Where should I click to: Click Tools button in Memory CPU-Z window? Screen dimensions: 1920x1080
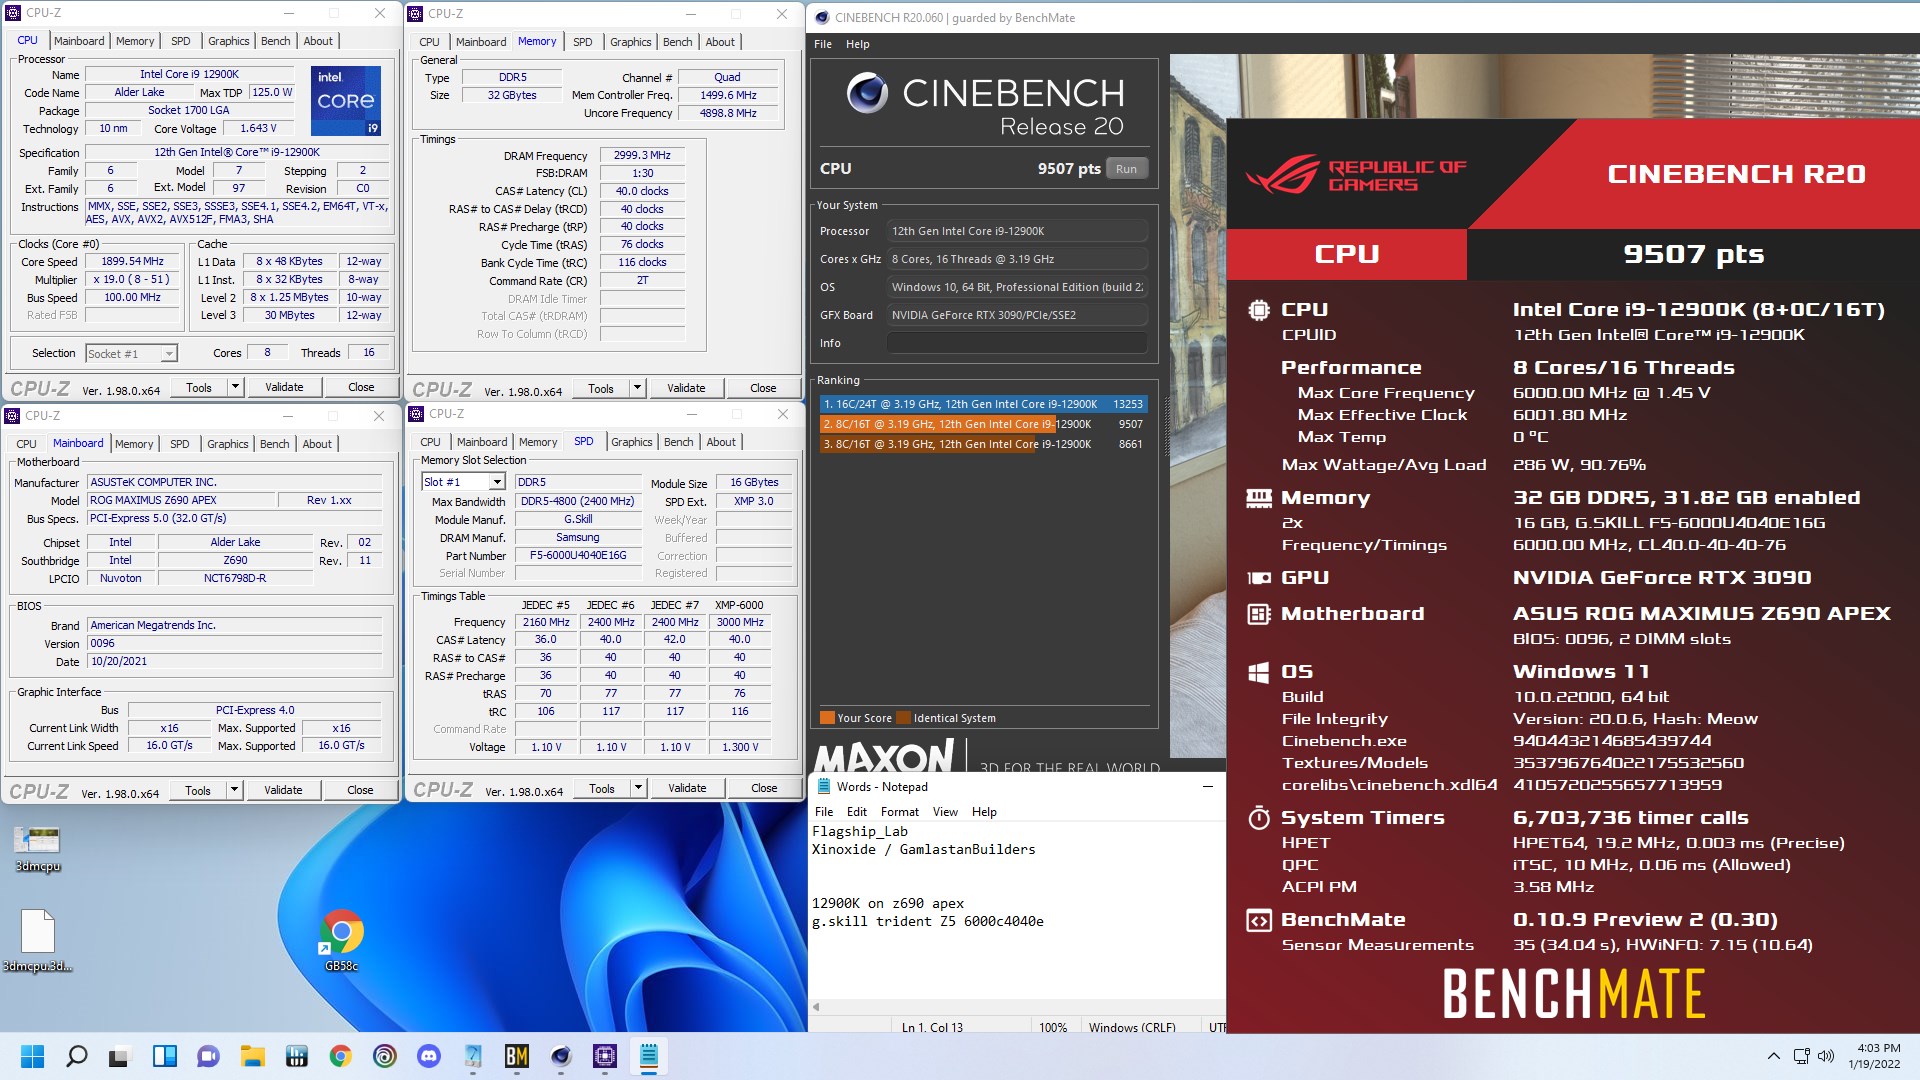601,388
